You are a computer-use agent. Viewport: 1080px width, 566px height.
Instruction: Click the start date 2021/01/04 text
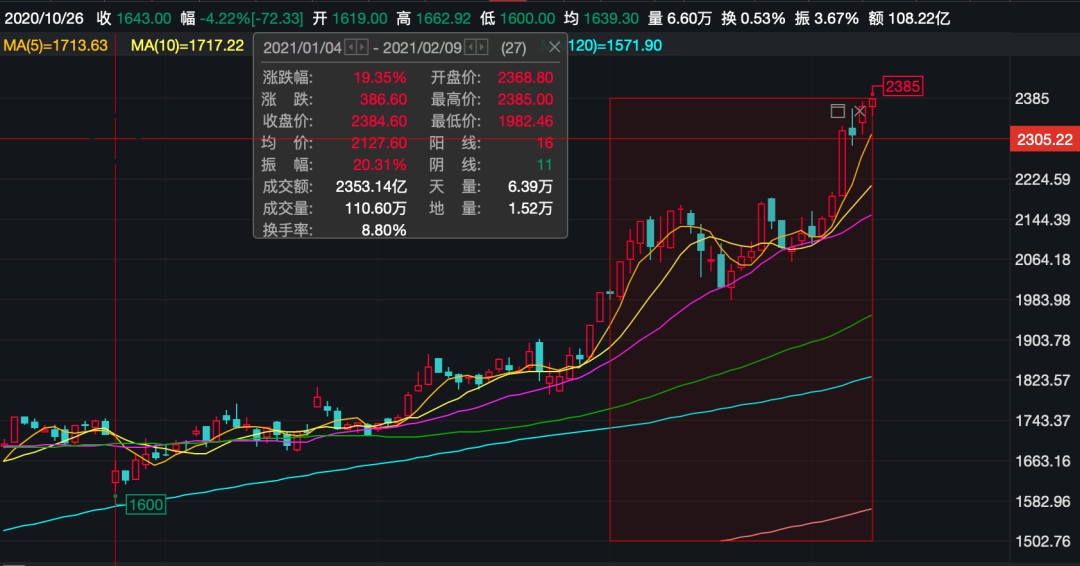(x=302, y=48)
